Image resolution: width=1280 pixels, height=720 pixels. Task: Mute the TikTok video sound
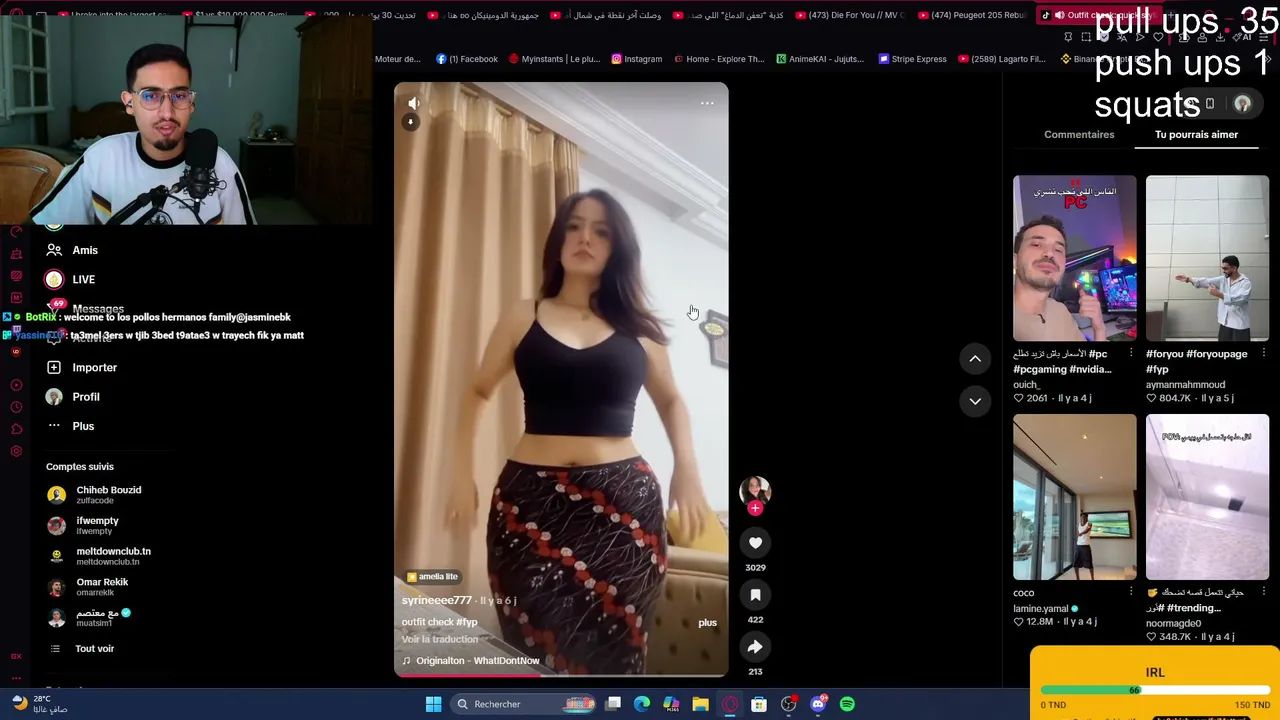coord(414,103)
